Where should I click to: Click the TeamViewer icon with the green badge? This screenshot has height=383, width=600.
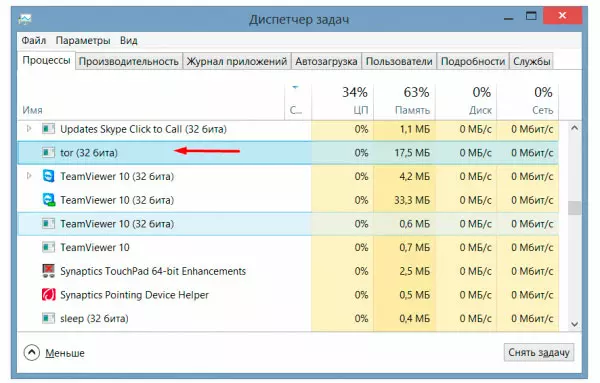click(x=49, y=200)
